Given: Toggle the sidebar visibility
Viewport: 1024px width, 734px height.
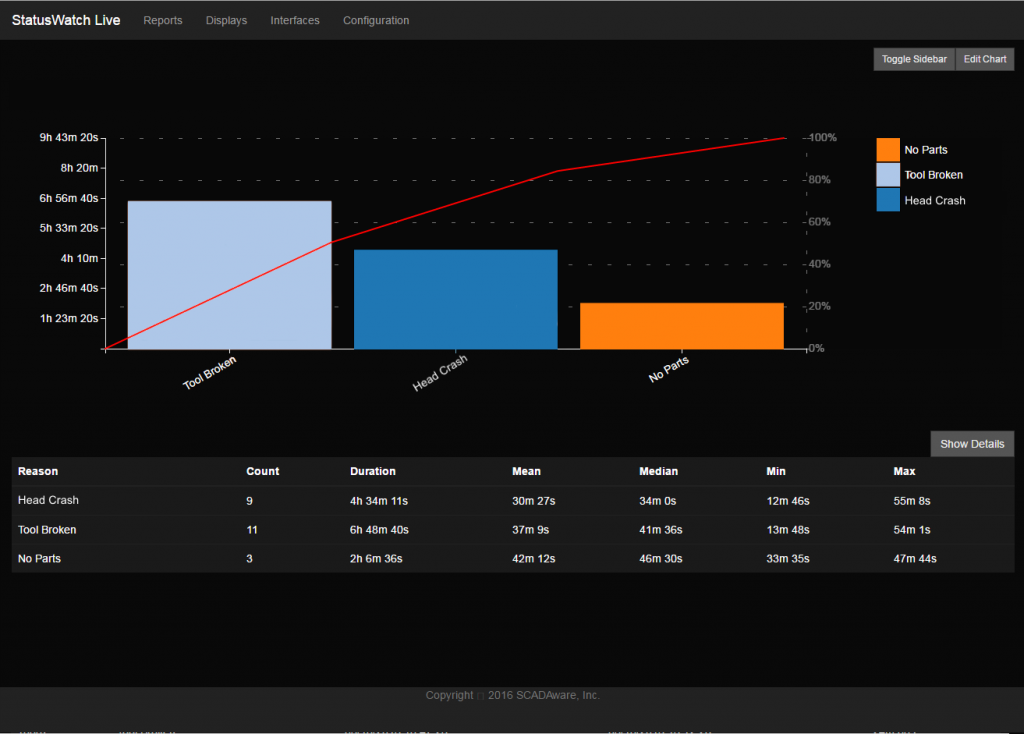Looking at the screenshot, I should coord(913,59).
